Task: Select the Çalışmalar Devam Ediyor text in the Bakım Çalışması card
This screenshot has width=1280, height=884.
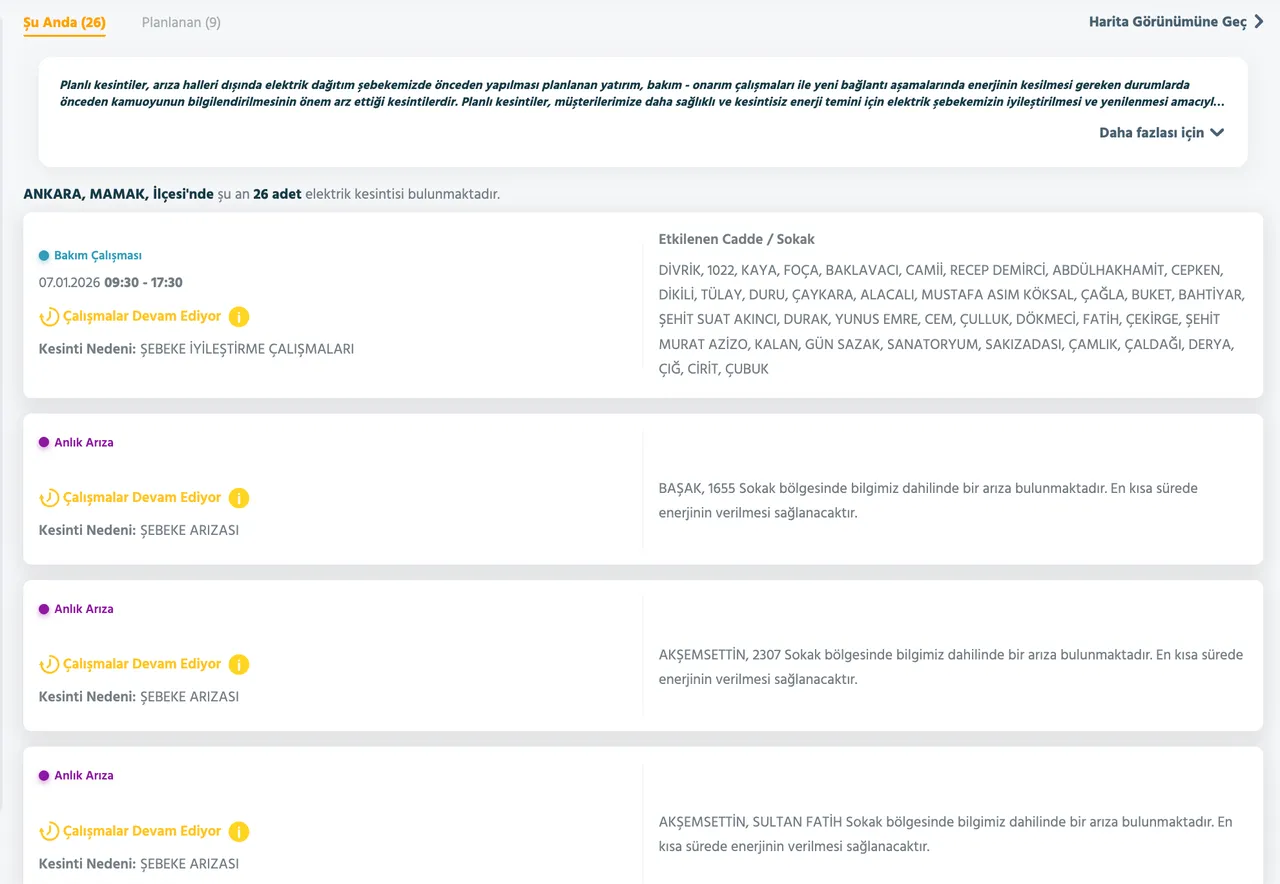Action: [x=142, y=316]
